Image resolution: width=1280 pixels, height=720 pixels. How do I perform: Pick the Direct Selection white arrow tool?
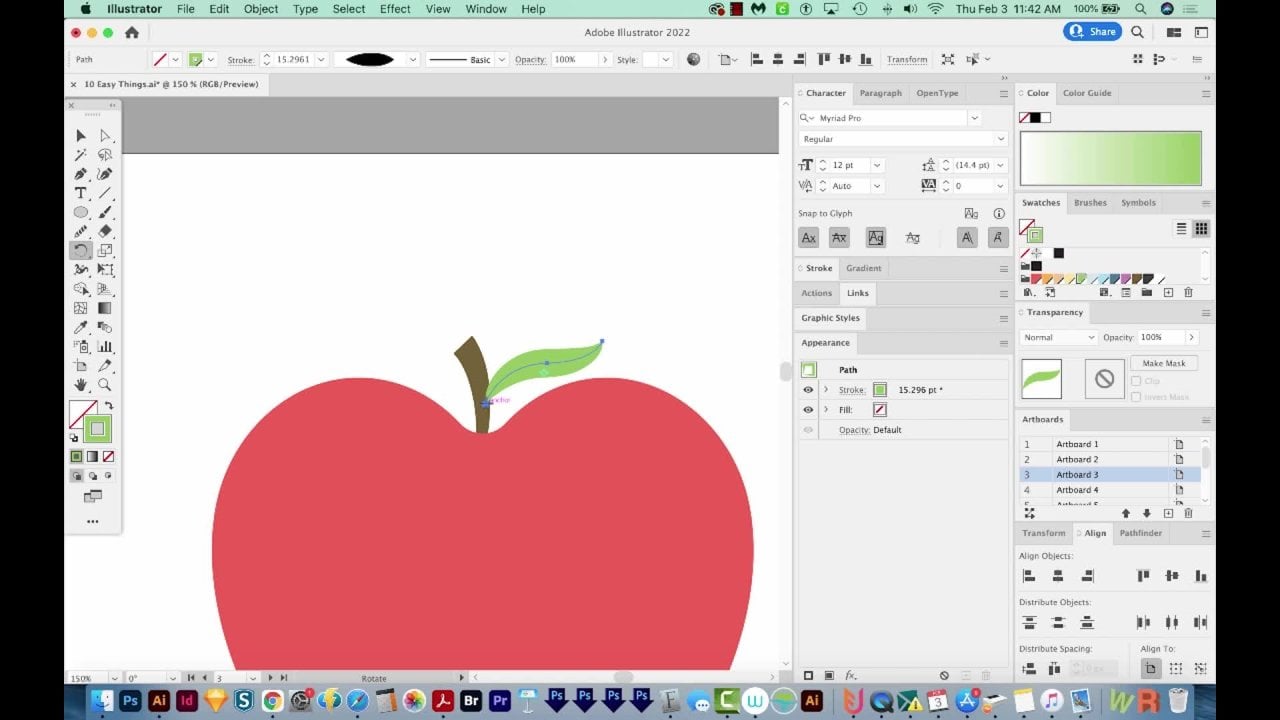click(x=104, y=136)
